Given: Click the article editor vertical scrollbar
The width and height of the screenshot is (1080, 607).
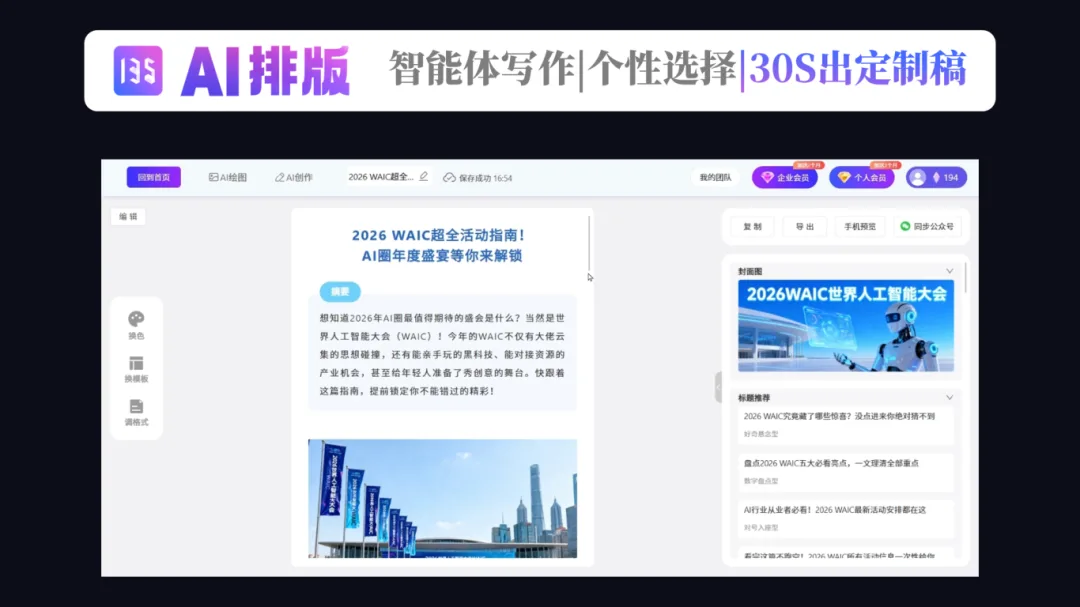Looking at the screenshot, I should [x=589, y=244].
